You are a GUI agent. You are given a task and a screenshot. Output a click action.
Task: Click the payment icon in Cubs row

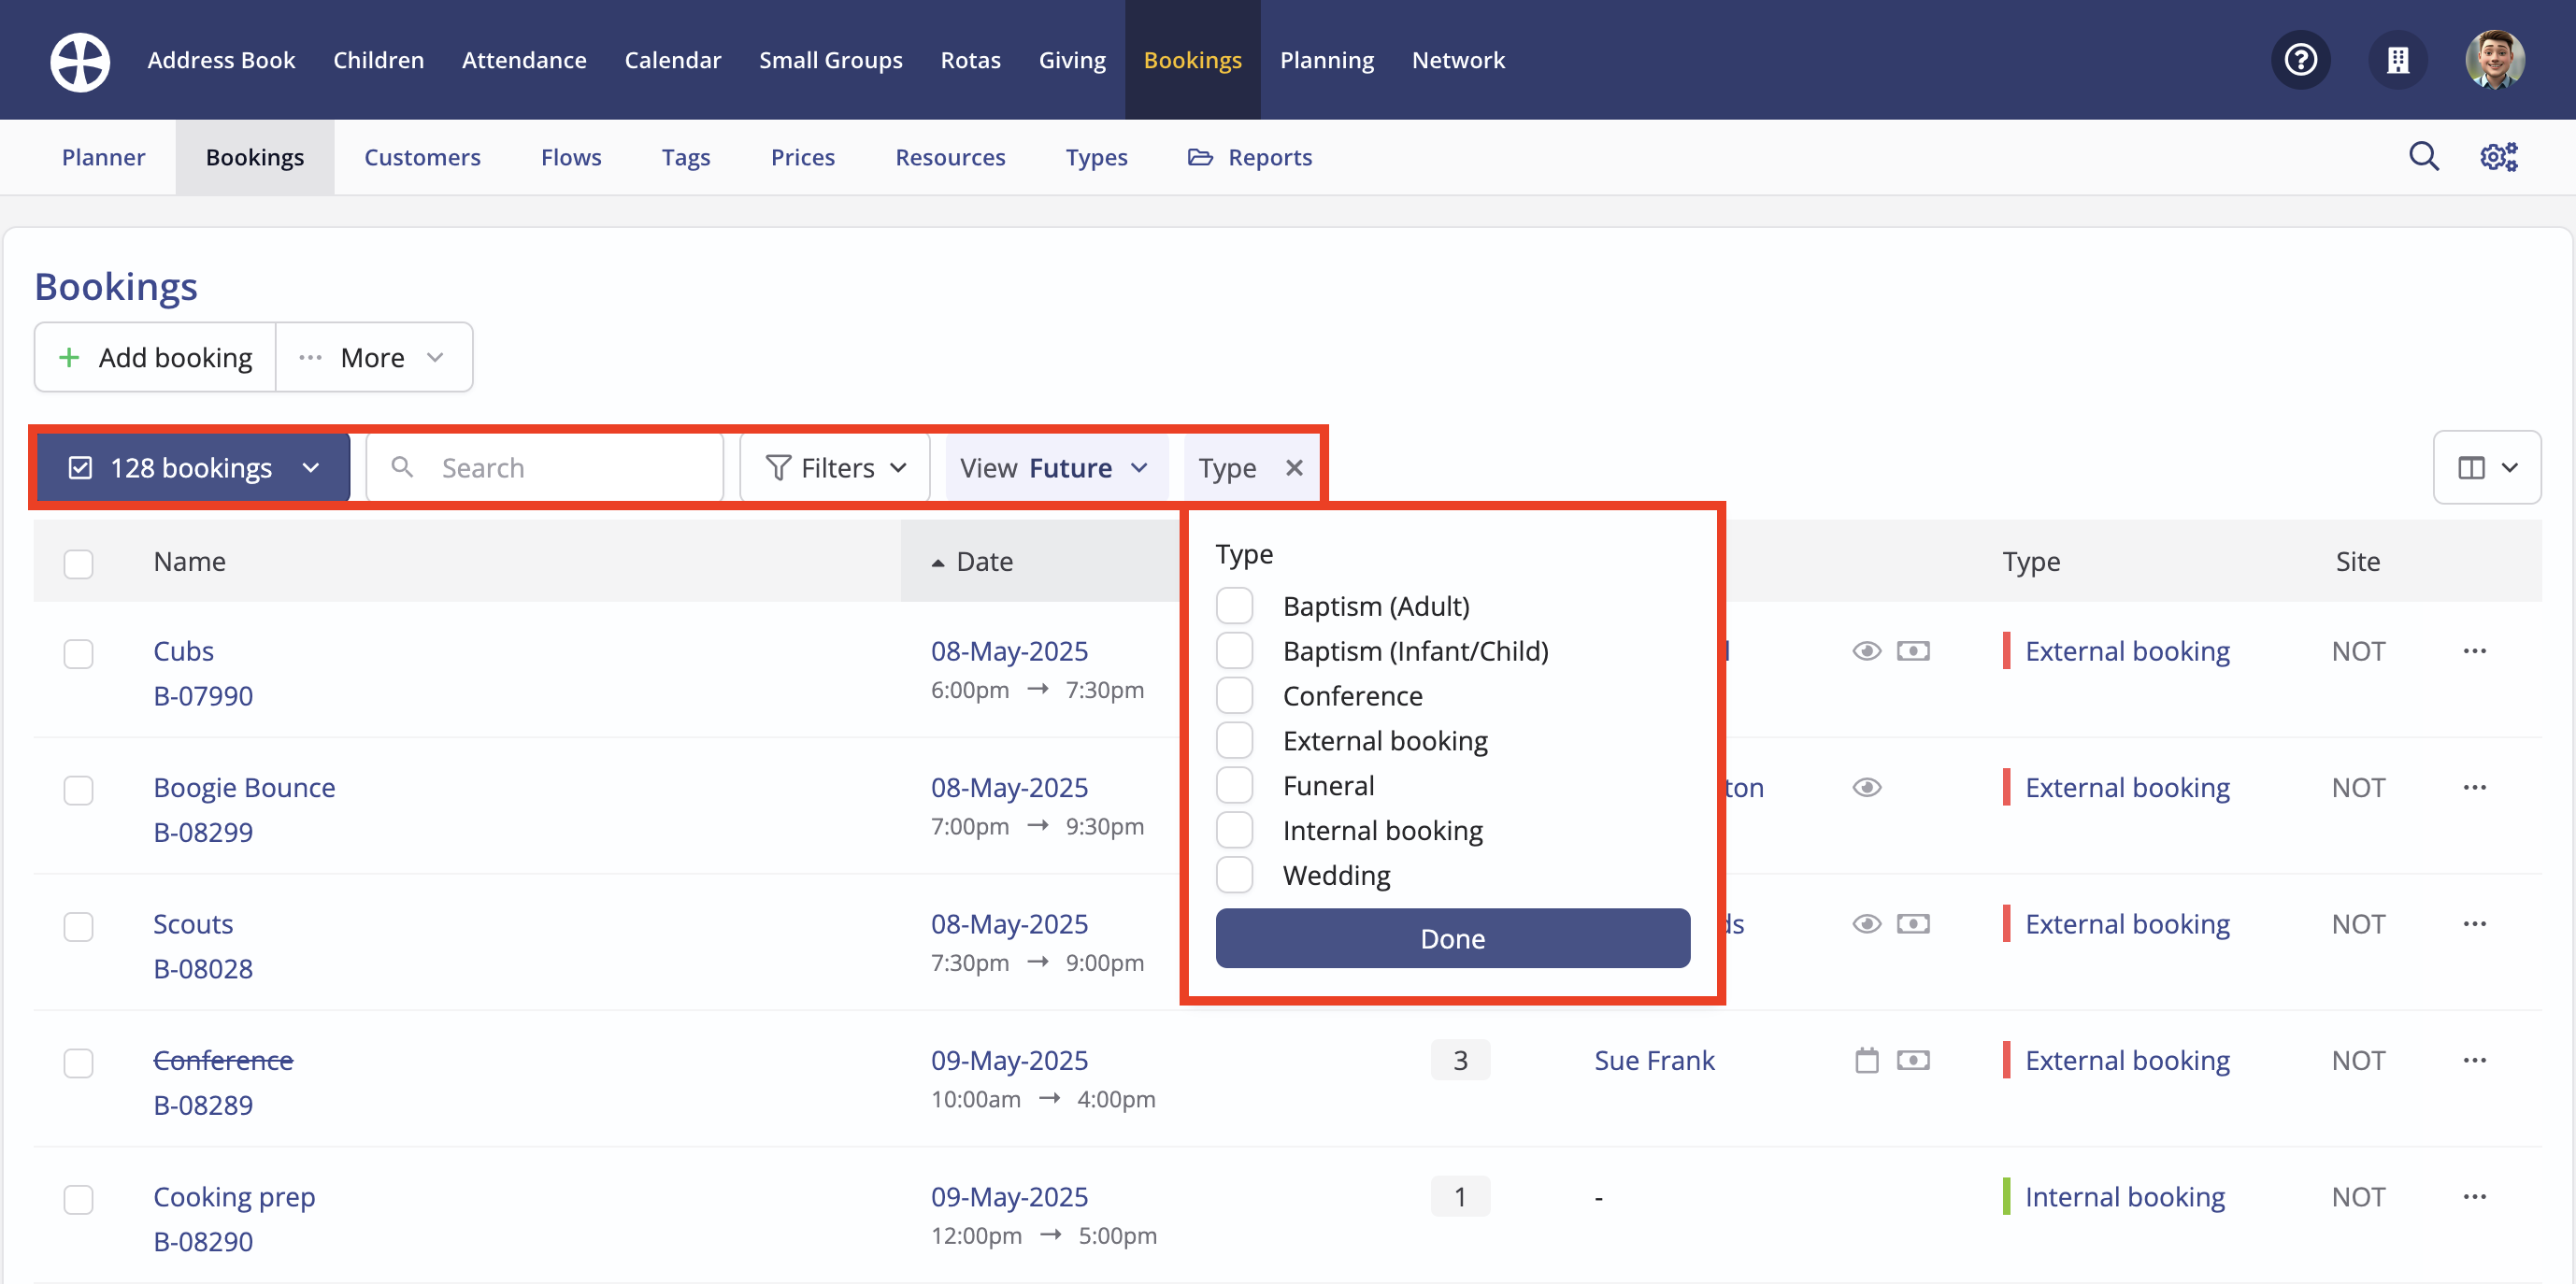click(1913, 651)
